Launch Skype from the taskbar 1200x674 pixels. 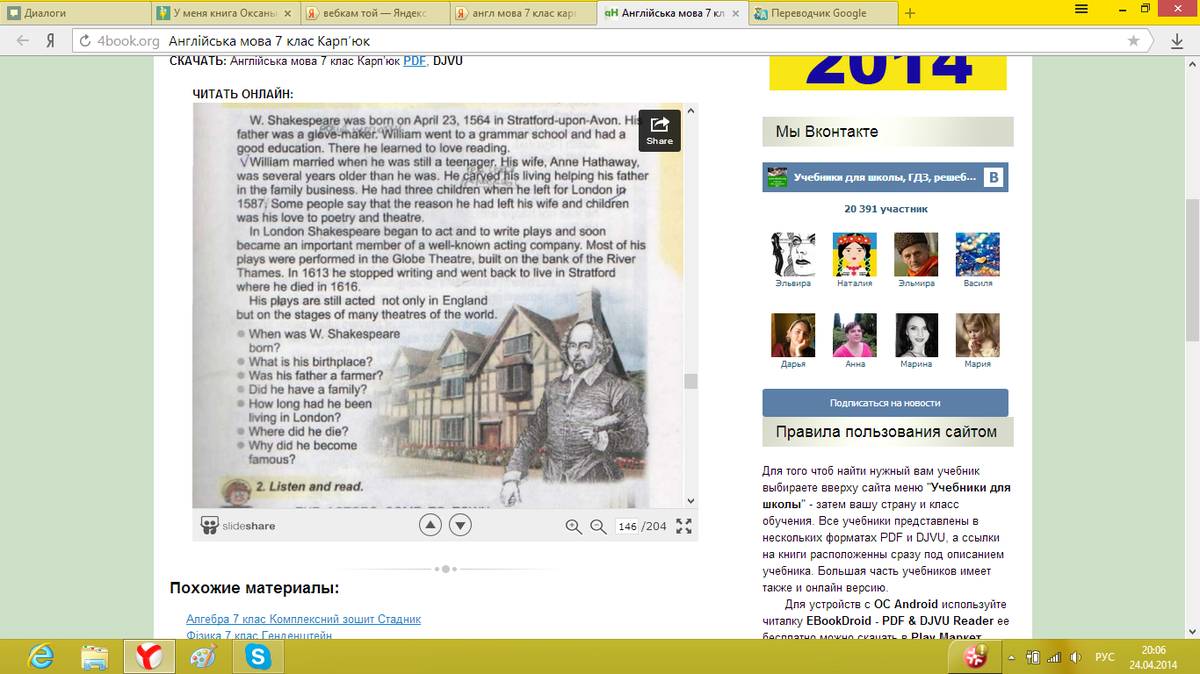[x=258, y=656]
